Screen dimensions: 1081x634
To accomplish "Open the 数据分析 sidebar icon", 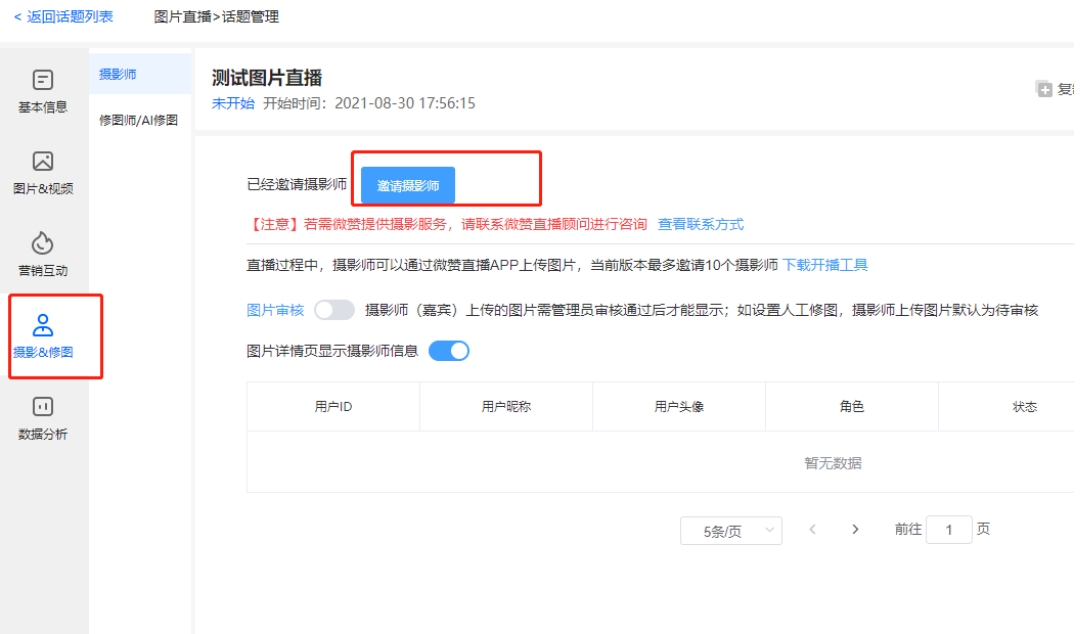I will (x=43, y=407).
